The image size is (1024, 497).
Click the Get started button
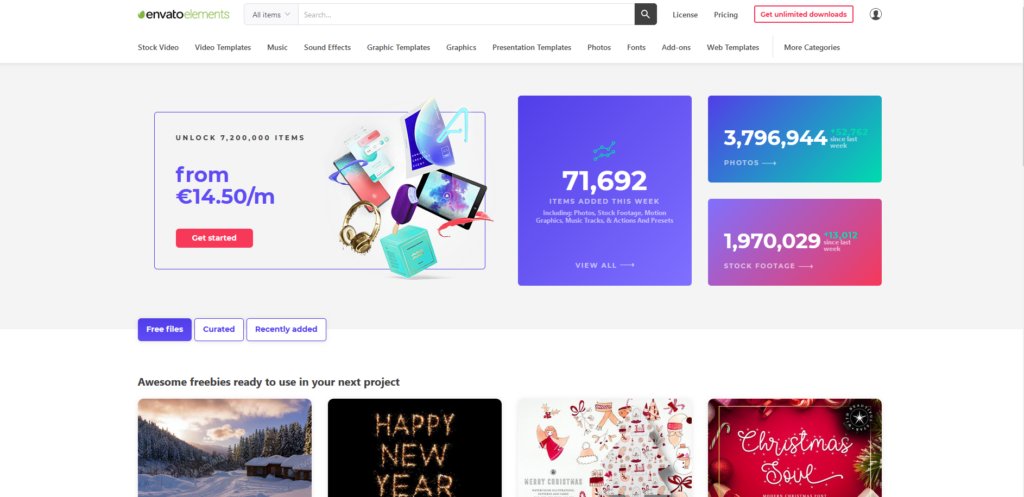click(x=214, y=238)
